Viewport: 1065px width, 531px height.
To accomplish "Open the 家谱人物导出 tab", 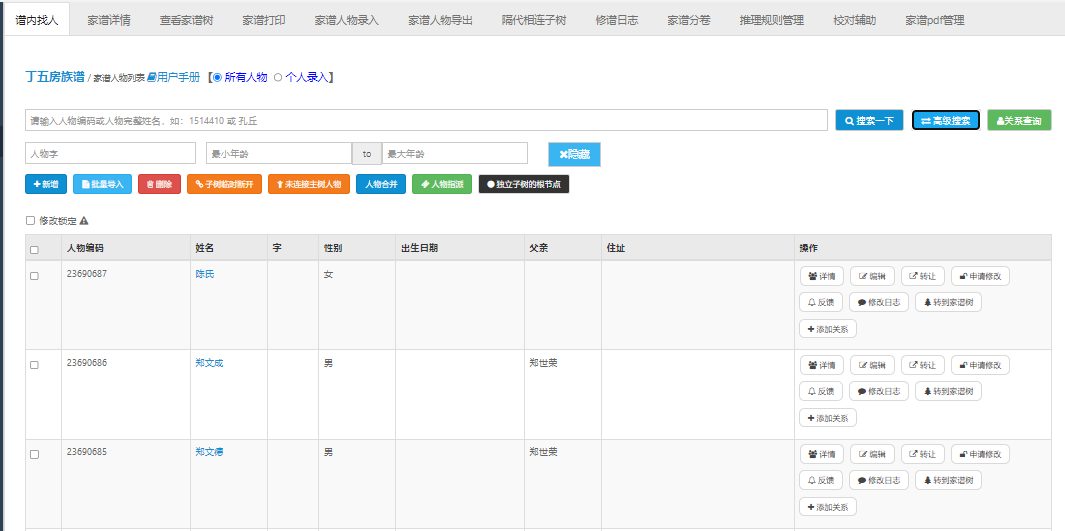I will click(x=441, y=20).
